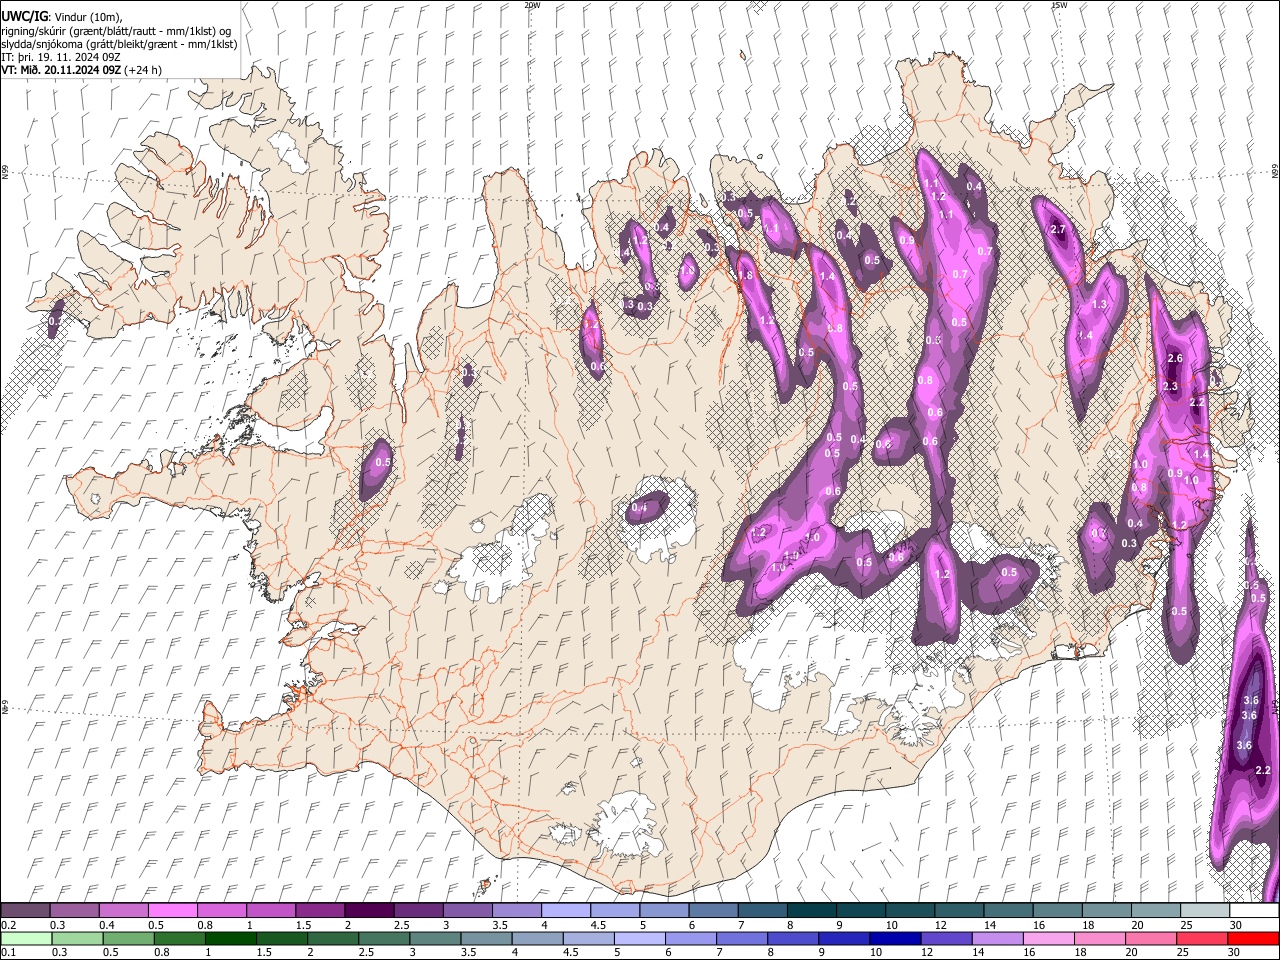
Task: Select the line 'slydda/snjókoma (grátt/bleikt/grænt - mm/1klst)'
Action: (119, 44)
